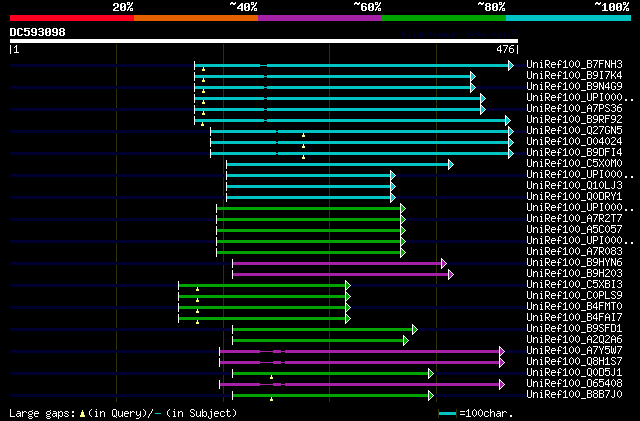Screen dimensions: 640x421
Task: Click the UniRef100_B8B7J0 label
Action: [x=574, y=395]
